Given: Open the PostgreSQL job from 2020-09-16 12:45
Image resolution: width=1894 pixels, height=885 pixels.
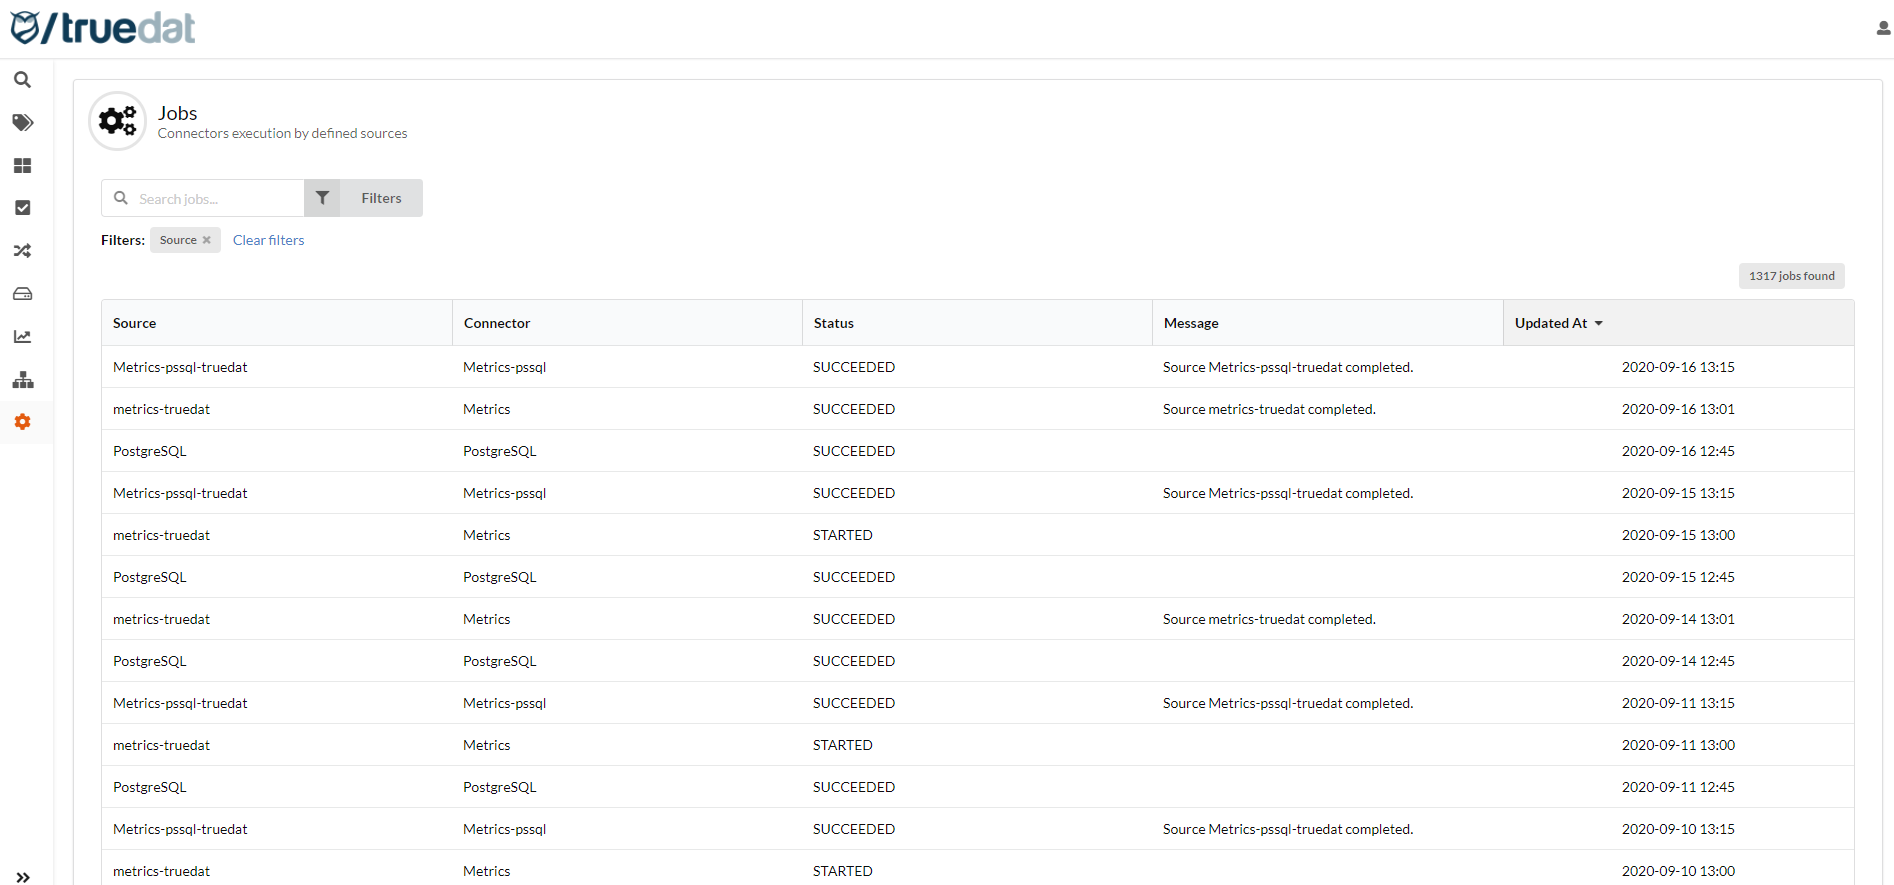Looking at the screenshot, I should (150, 451).
